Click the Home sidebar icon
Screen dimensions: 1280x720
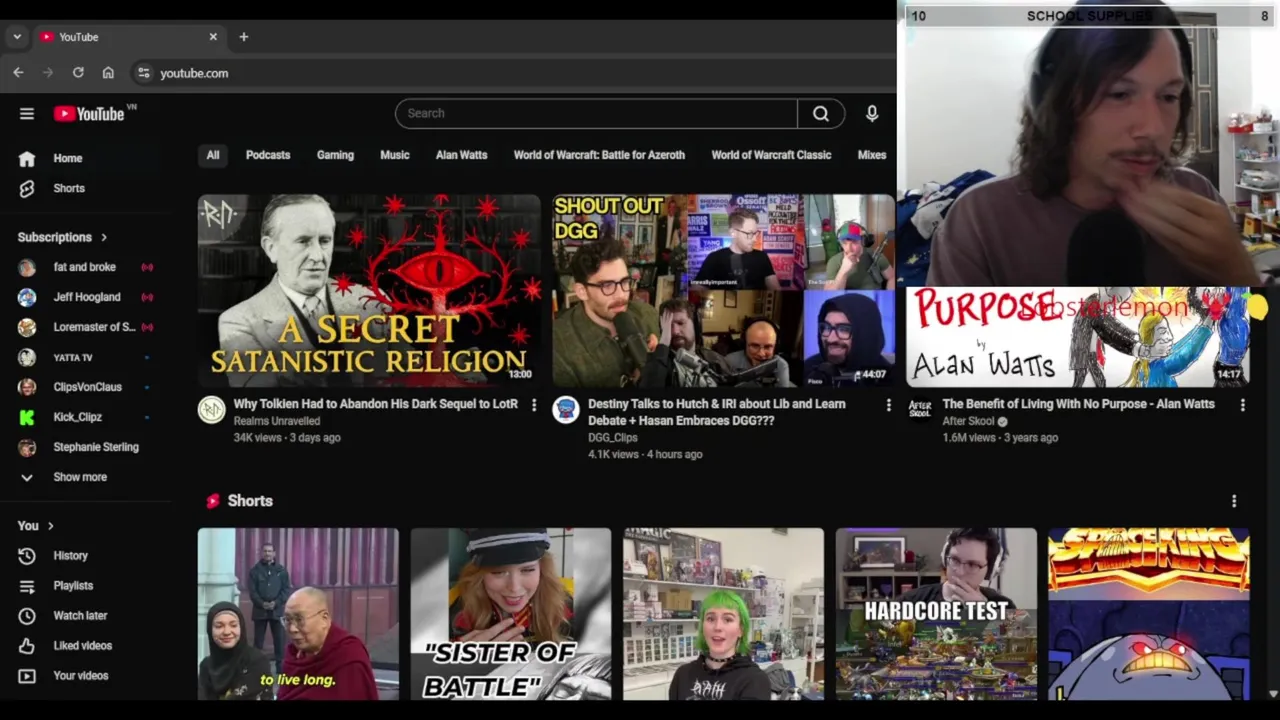[27, 158]
